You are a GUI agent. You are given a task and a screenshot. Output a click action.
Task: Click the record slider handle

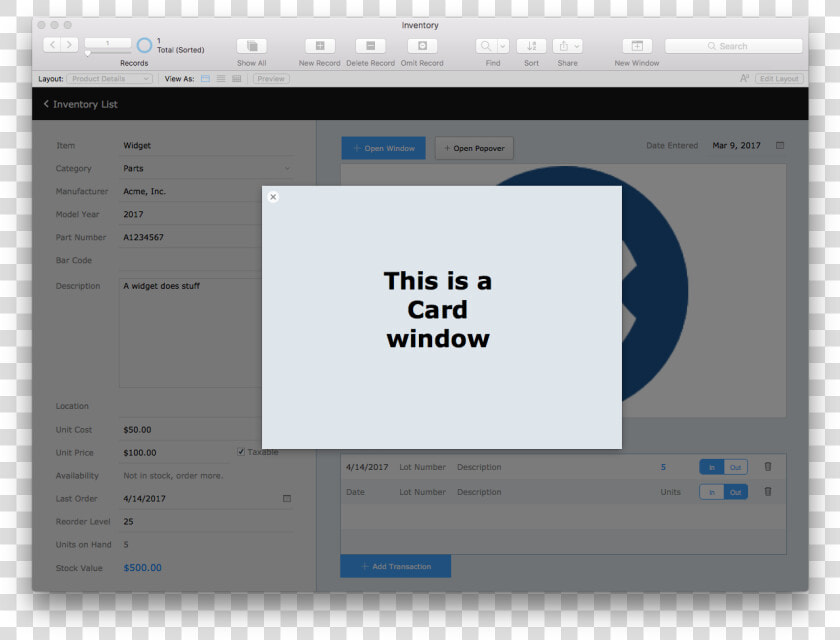coord(88,53)
